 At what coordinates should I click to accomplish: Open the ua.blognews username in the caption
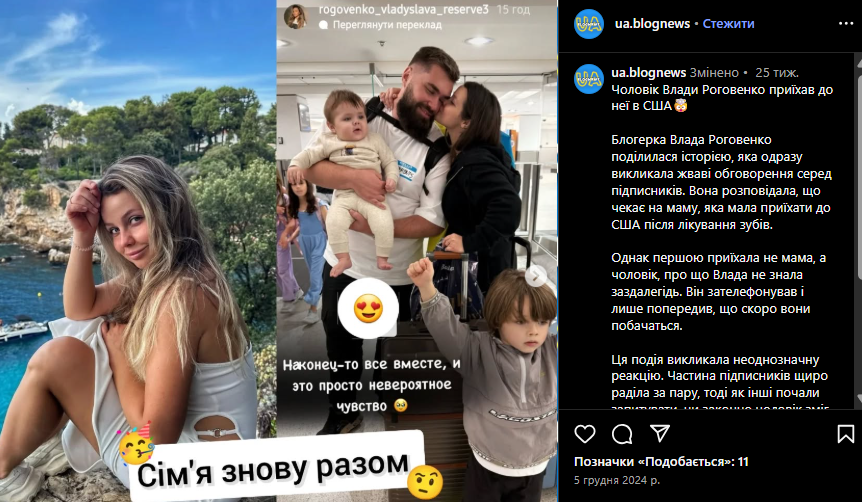(649, 73)
